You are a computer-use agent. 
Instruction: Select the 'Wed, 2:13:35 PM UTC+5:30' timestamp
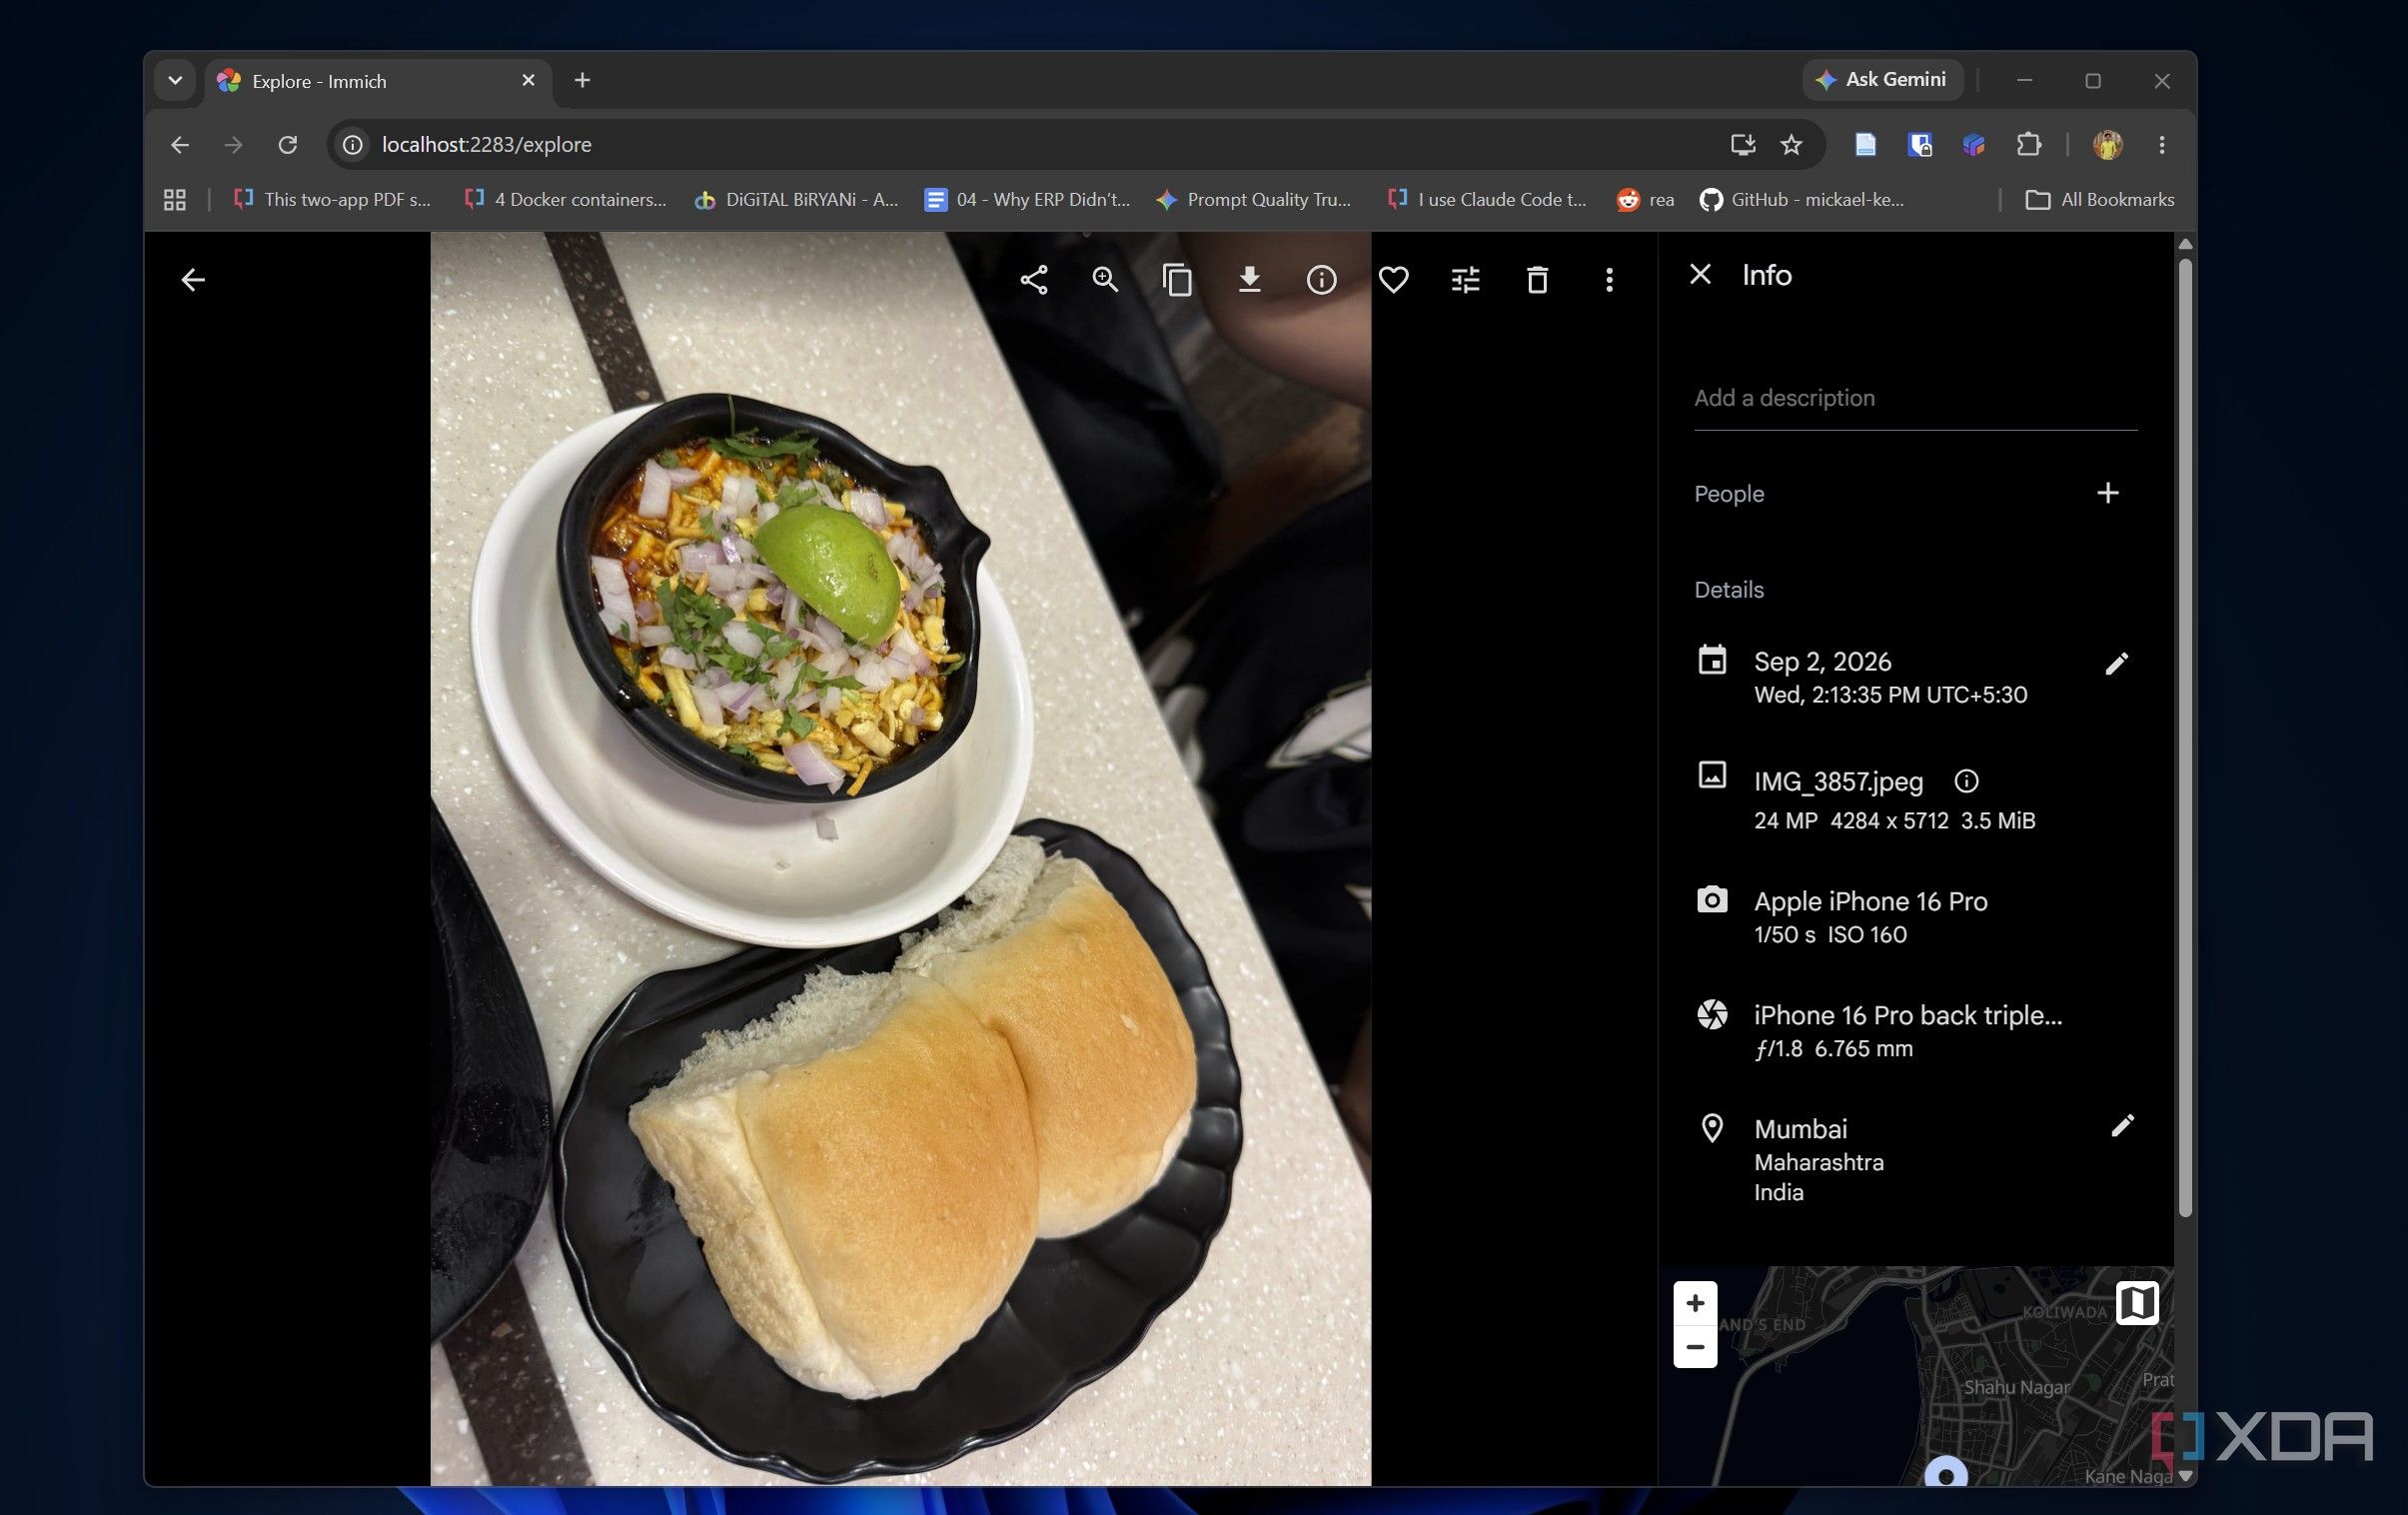pos(1890,695)
